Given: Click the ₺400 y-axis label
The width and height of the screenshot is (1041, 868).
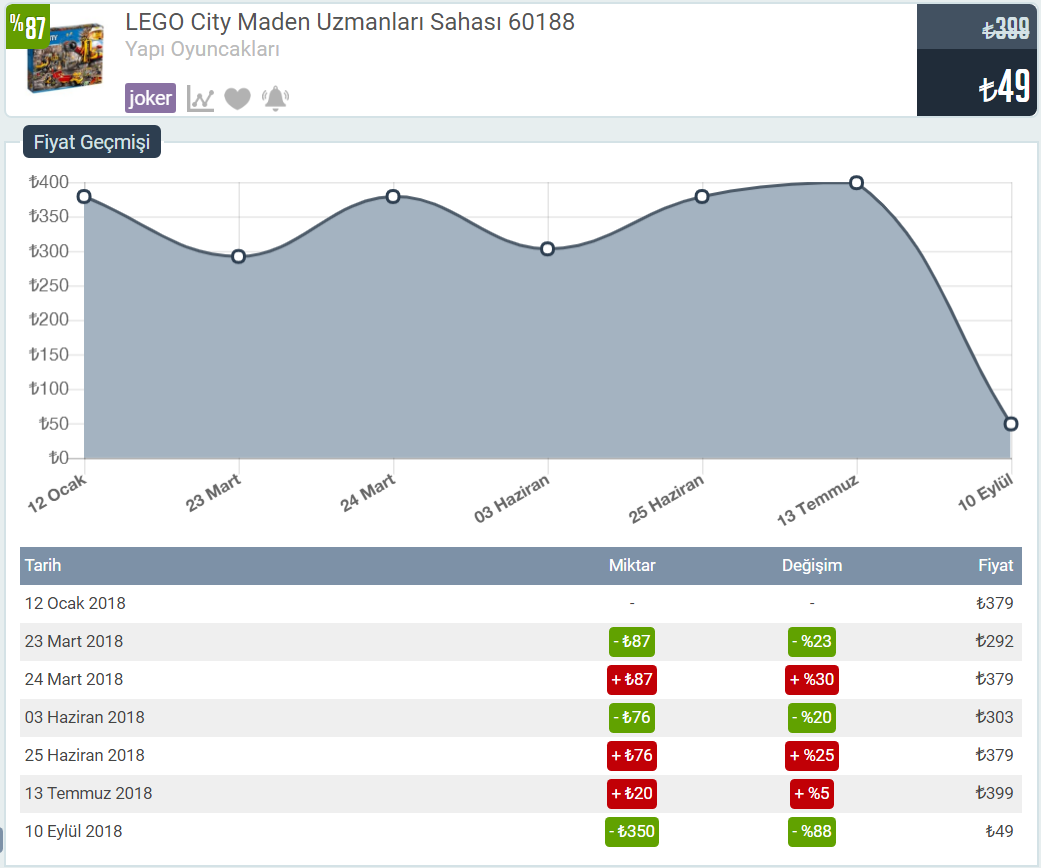Looking at the screenshot, I should (x=49, y=182).
